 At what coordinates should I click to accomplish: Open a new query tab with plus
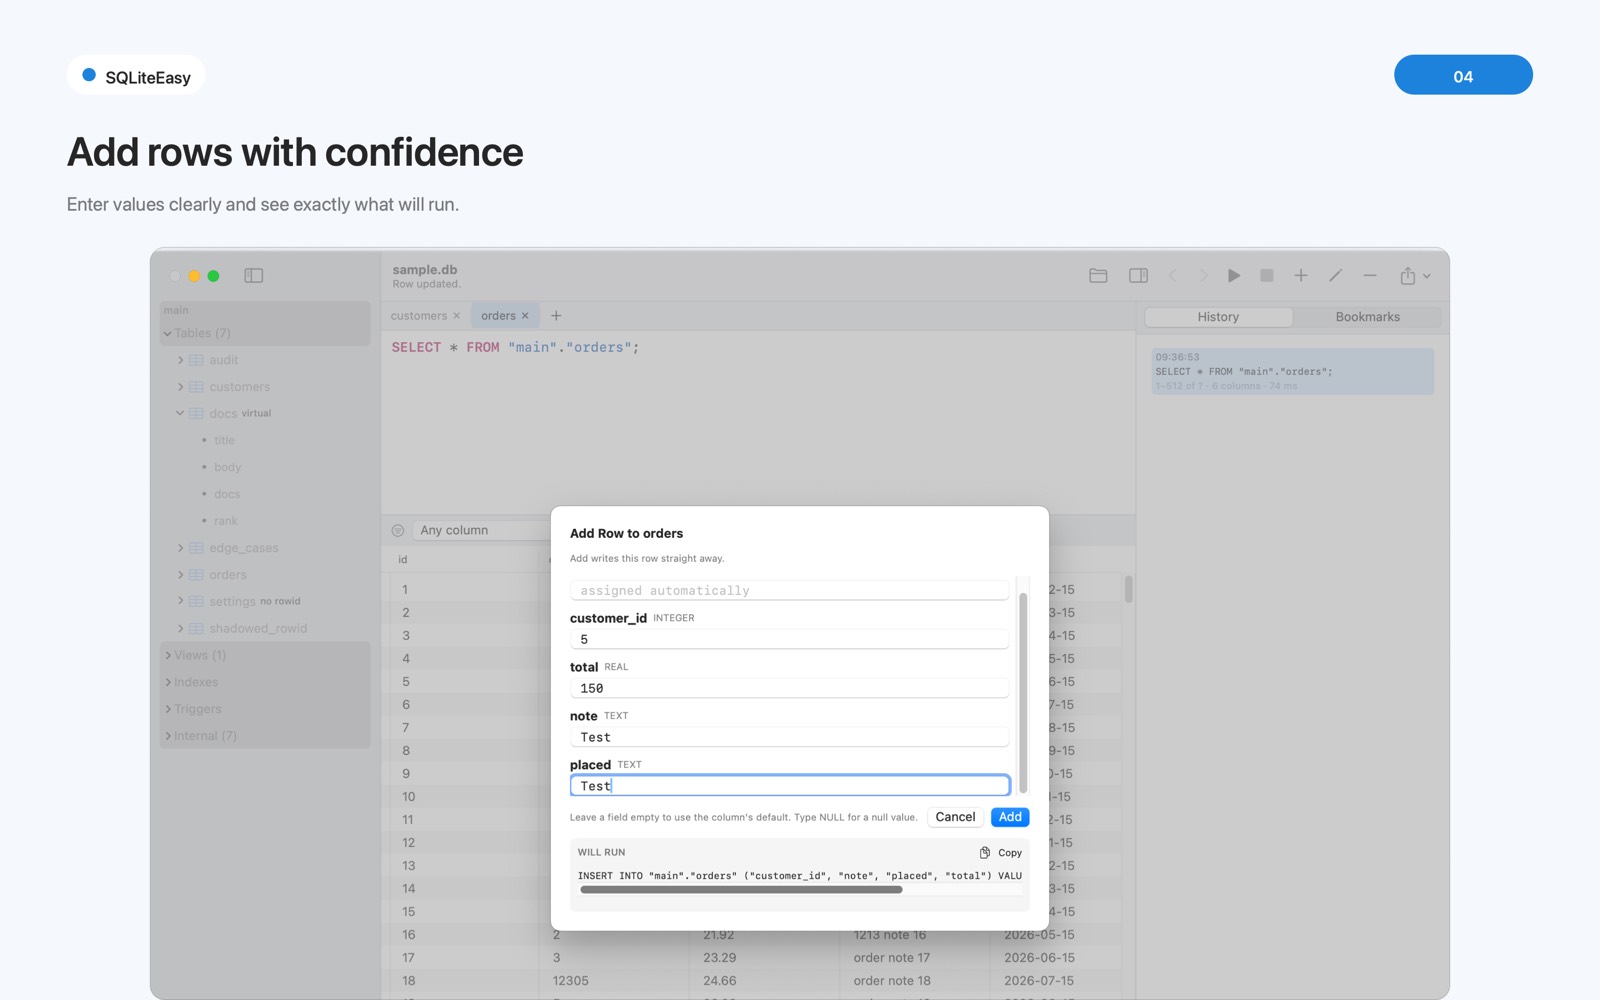point(556,316)
